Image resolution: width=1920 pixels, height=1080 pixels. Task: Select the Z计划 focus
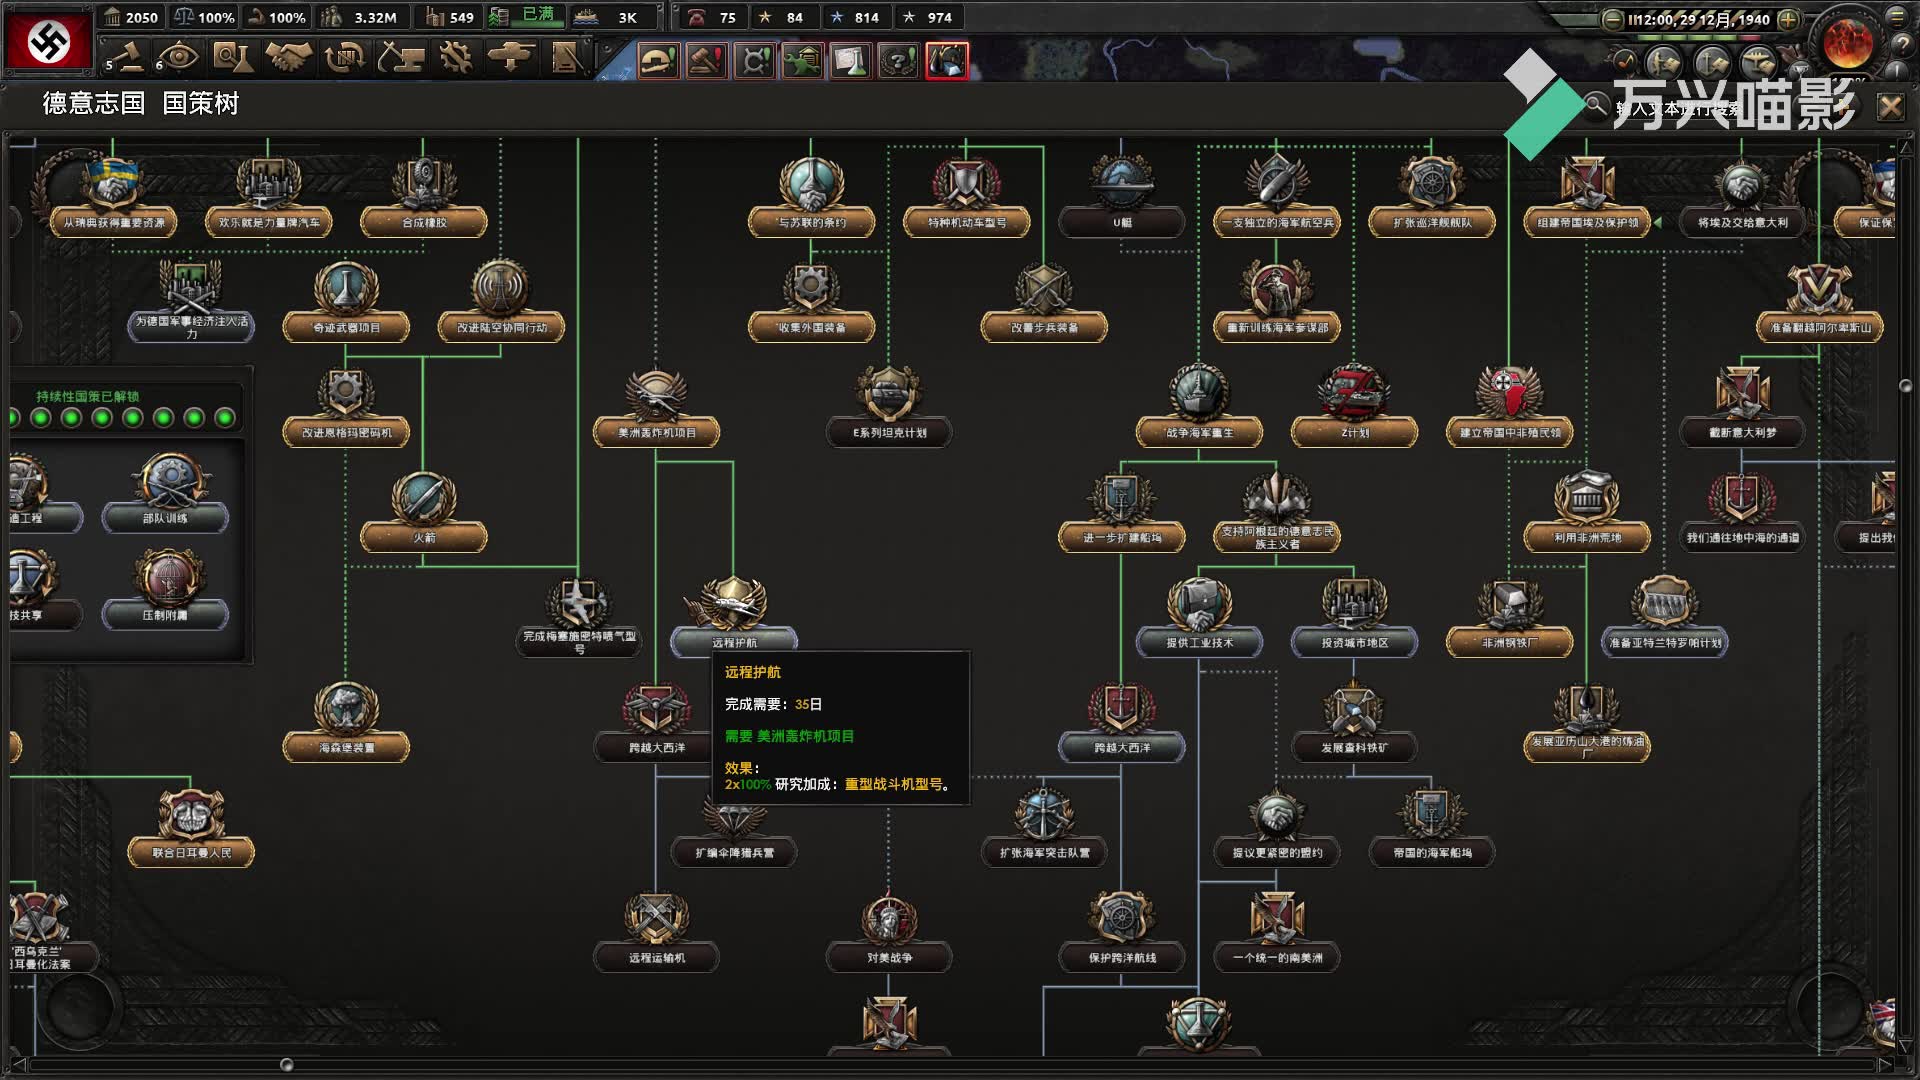click(1355, 408)
